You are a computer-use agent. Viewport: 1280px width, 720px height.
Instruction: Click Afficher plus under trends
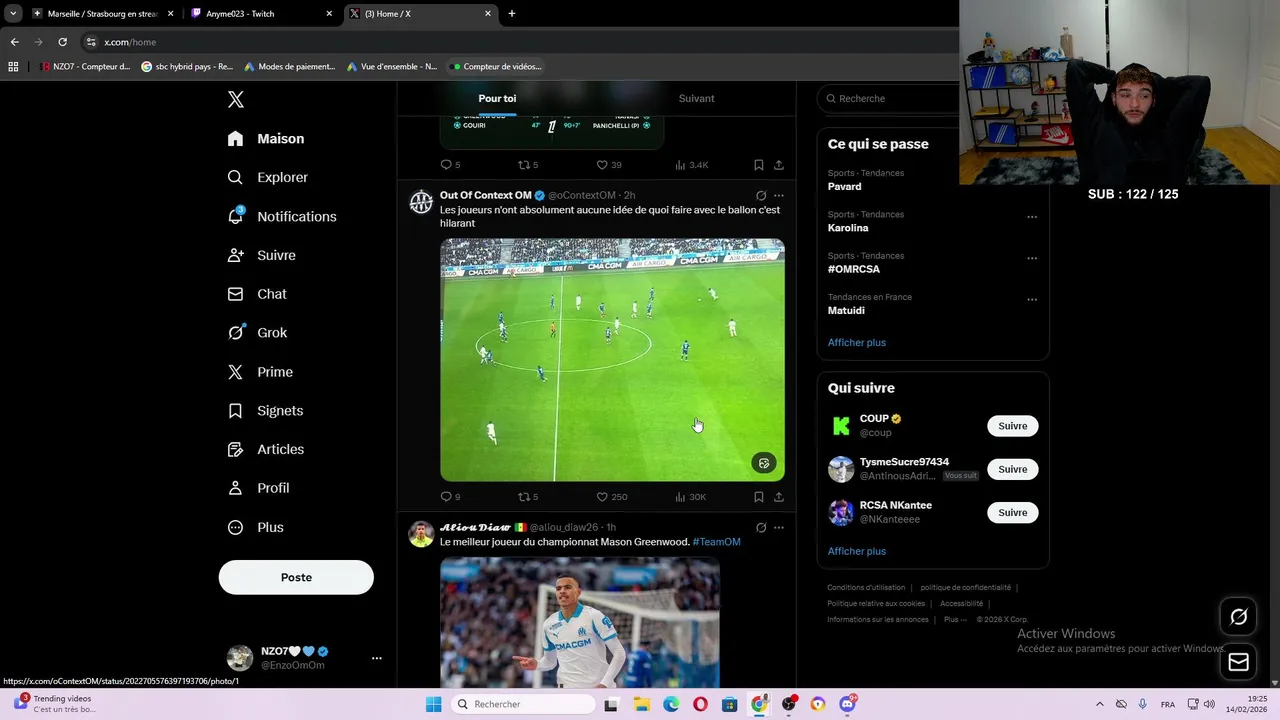[857, 342]
